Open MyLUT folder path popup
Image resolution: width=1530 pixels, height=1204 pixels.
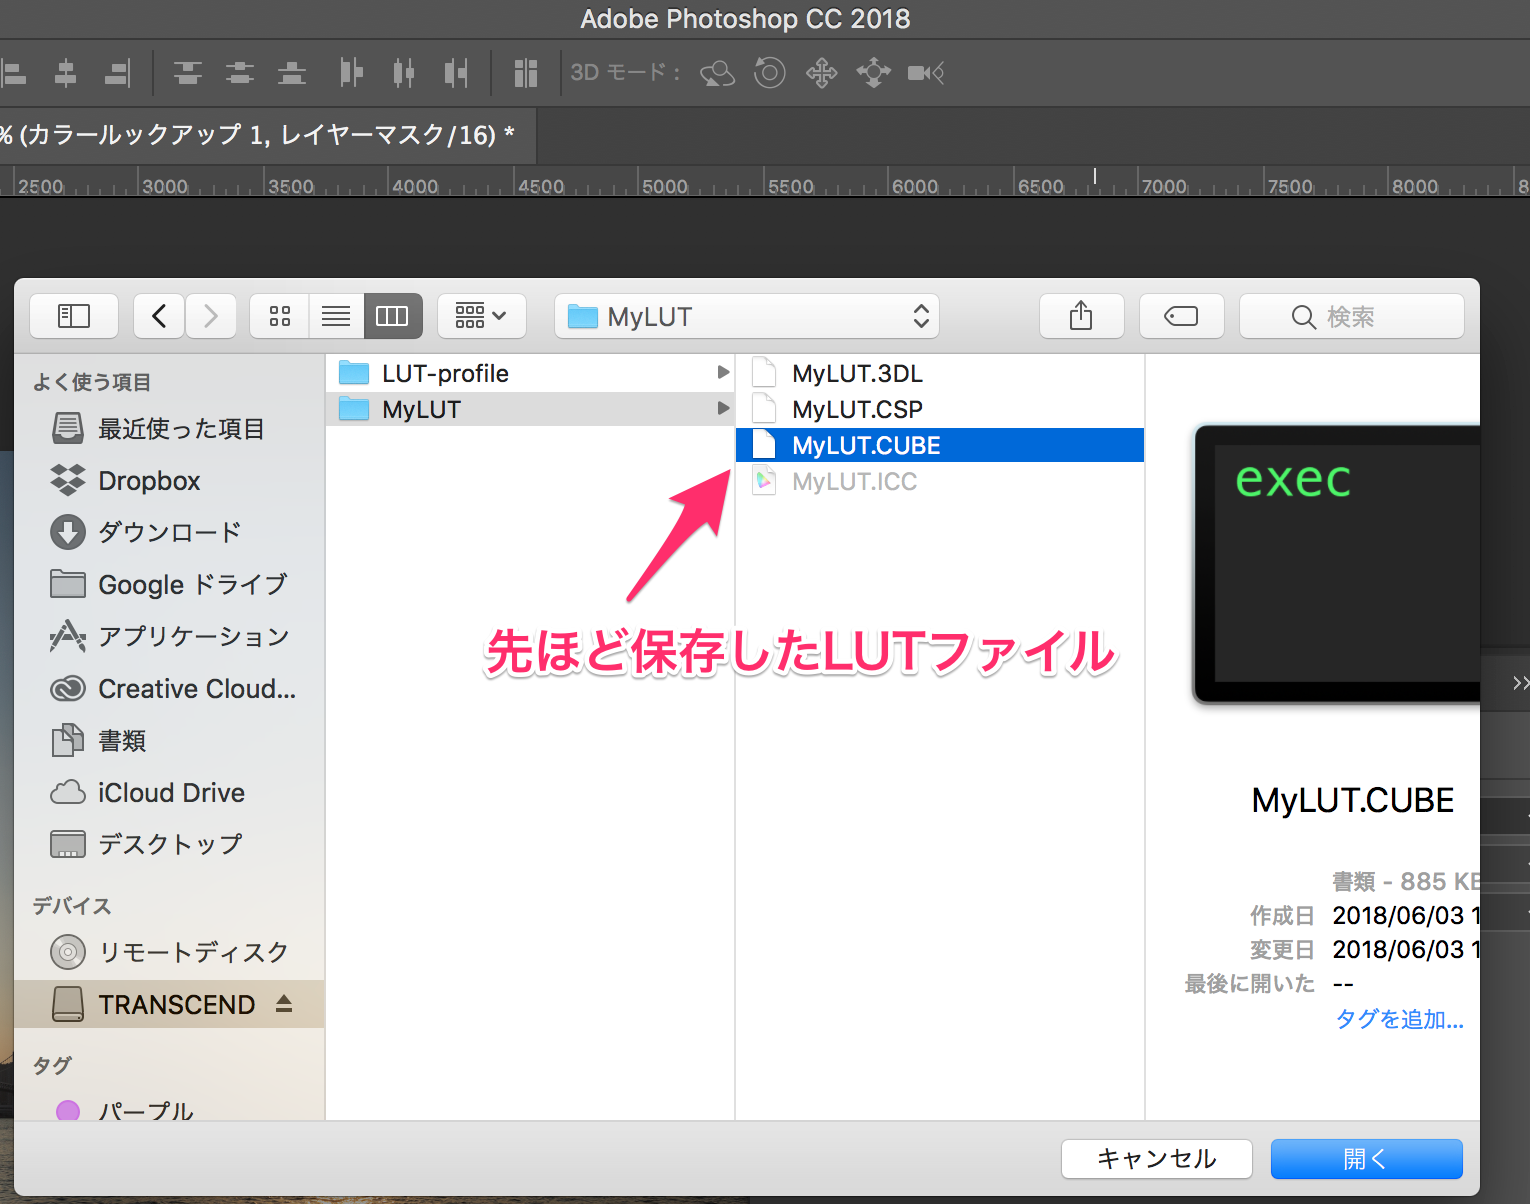[747, 317]
